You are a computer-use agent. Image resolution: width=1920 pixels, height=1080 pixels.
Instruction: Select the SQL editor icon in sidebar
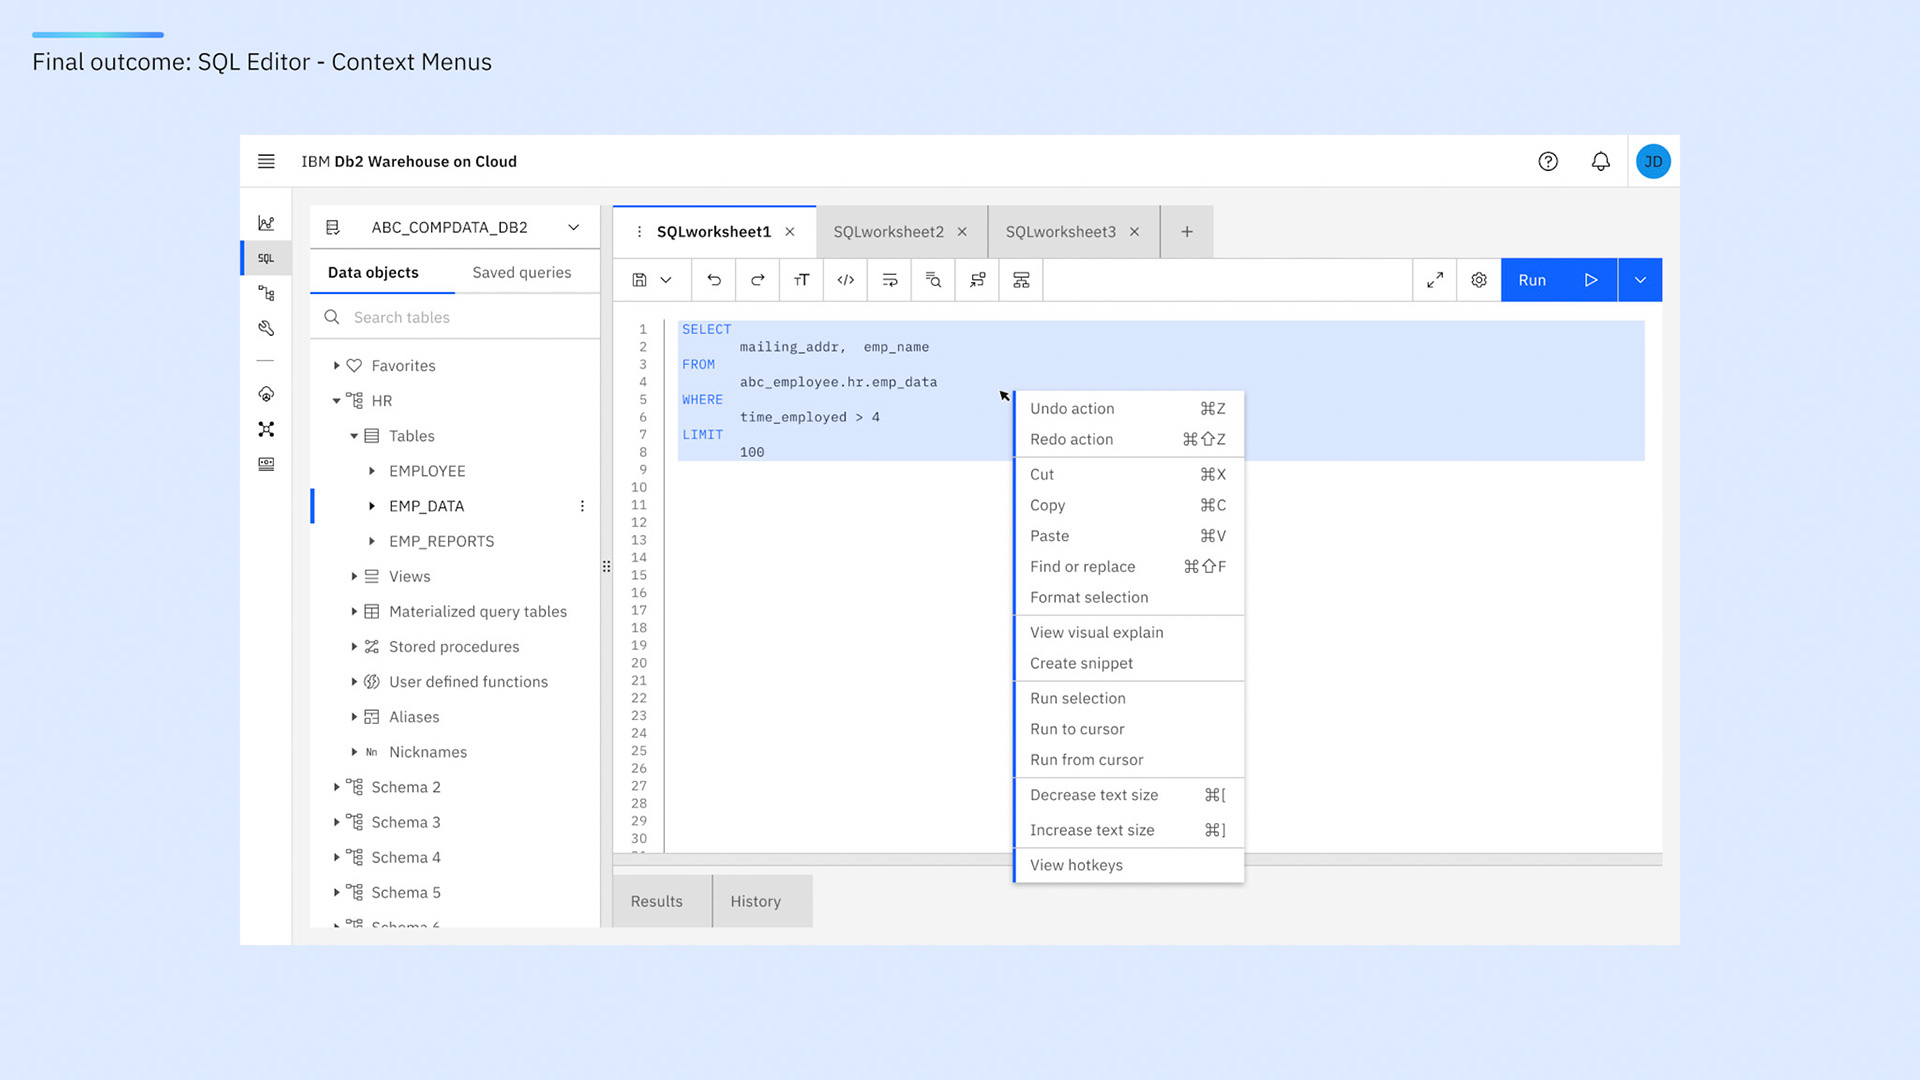(x=265, y=257)
